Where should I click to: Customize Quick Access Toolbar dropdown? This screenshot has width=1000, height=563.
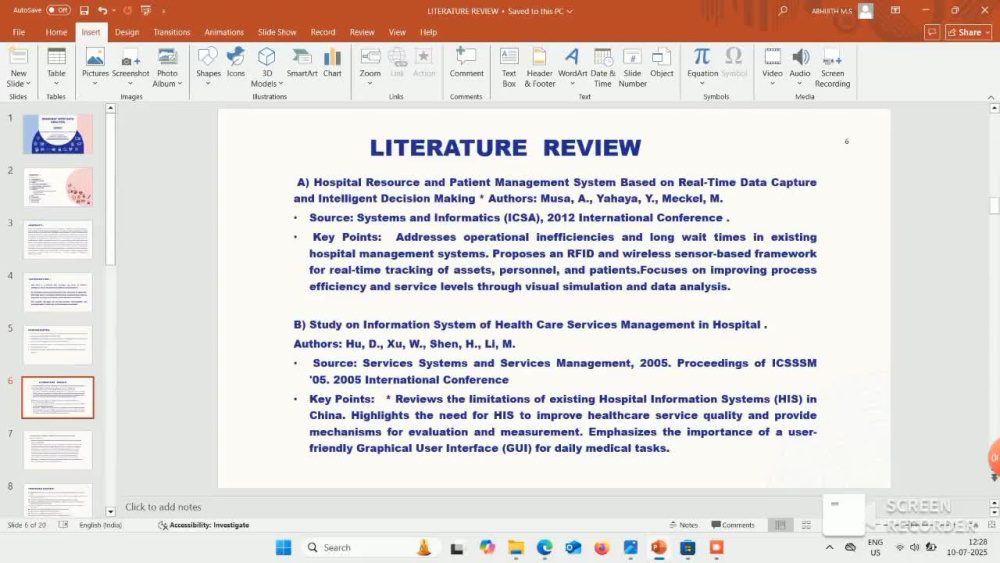click(x=164, y=11)
